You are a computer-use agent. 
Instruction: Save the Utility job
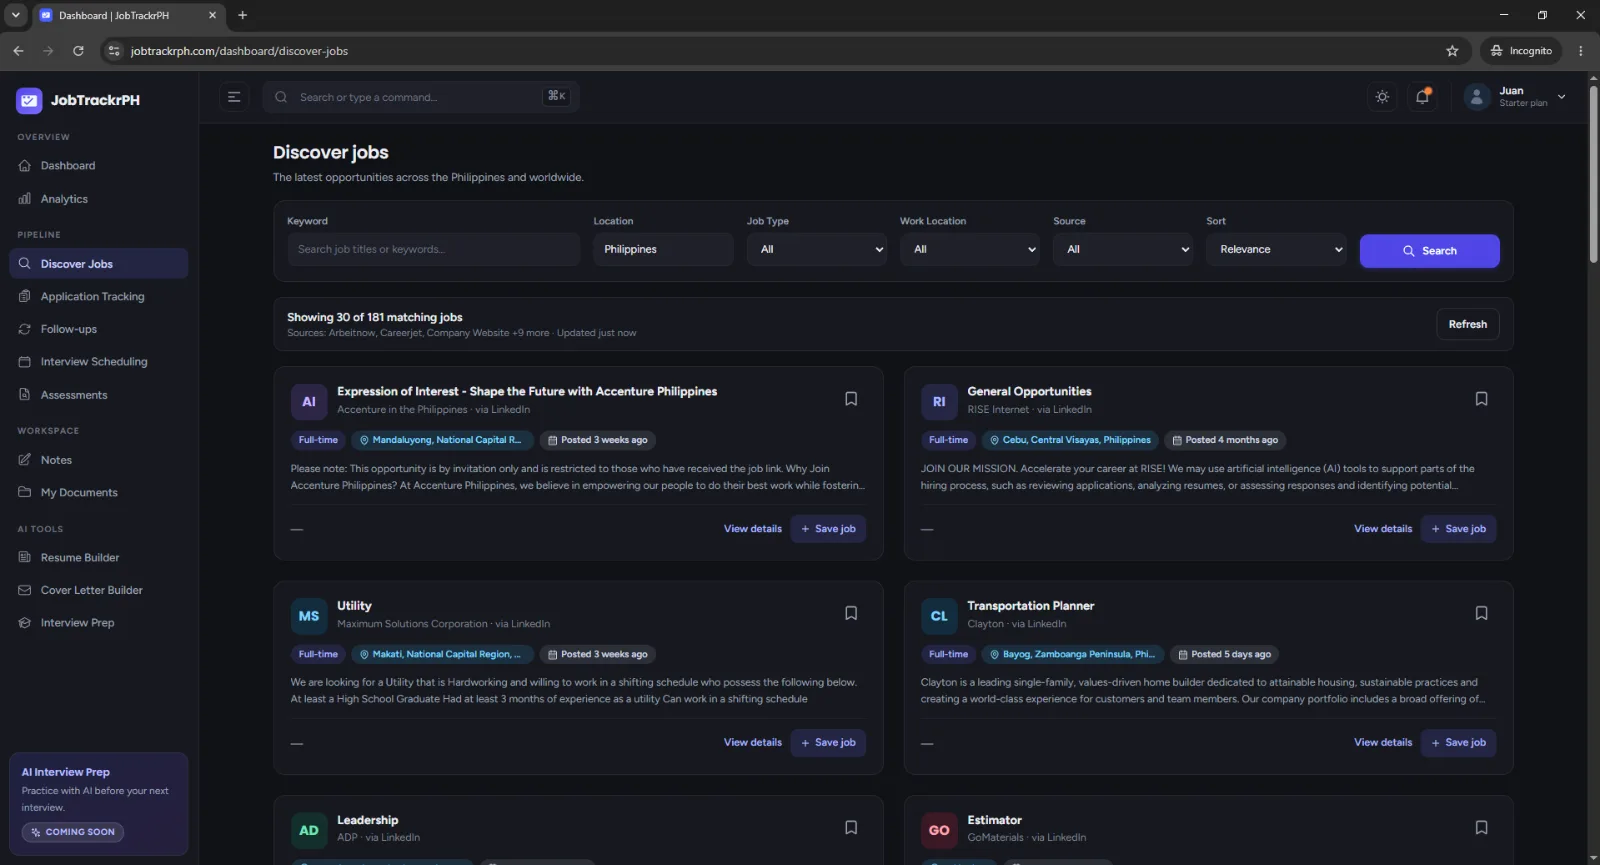click(x=828, y=743)
